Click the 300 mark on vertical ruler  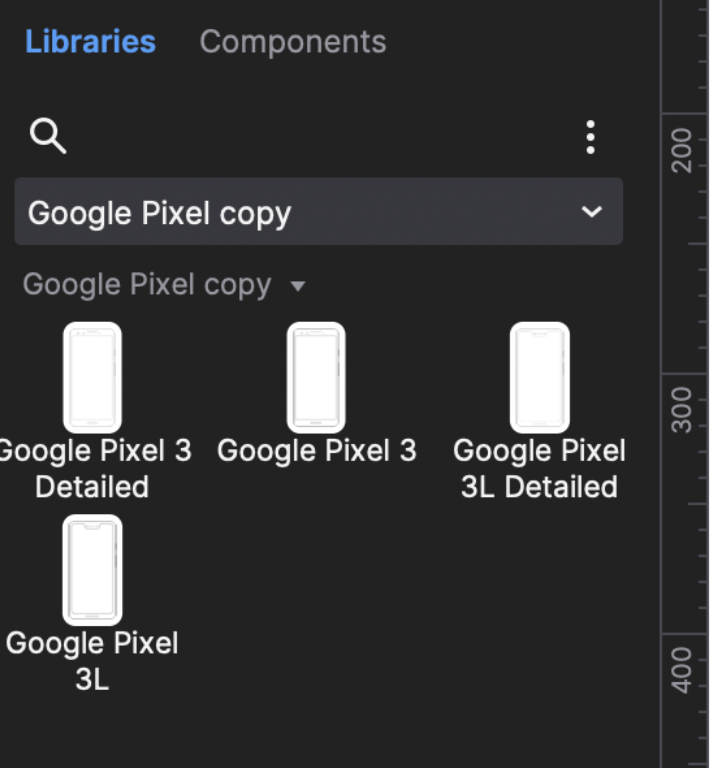click(682, 409)
